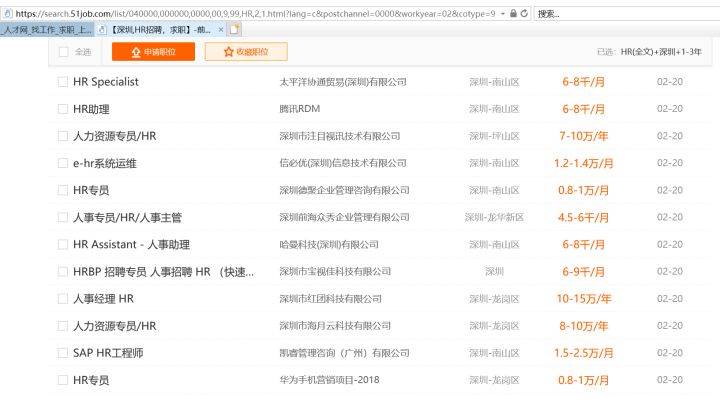This screenshot has width=720, height=399.
Task: Click the security lock icon in address bar
Action: pyautogui.click(x=513, y=13)
